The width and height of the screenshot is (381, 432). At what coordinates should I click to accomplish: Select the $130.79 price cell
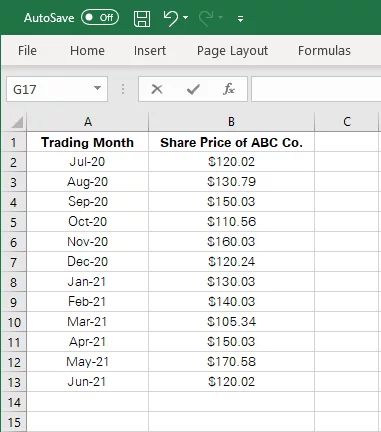(x=231, y=182)
